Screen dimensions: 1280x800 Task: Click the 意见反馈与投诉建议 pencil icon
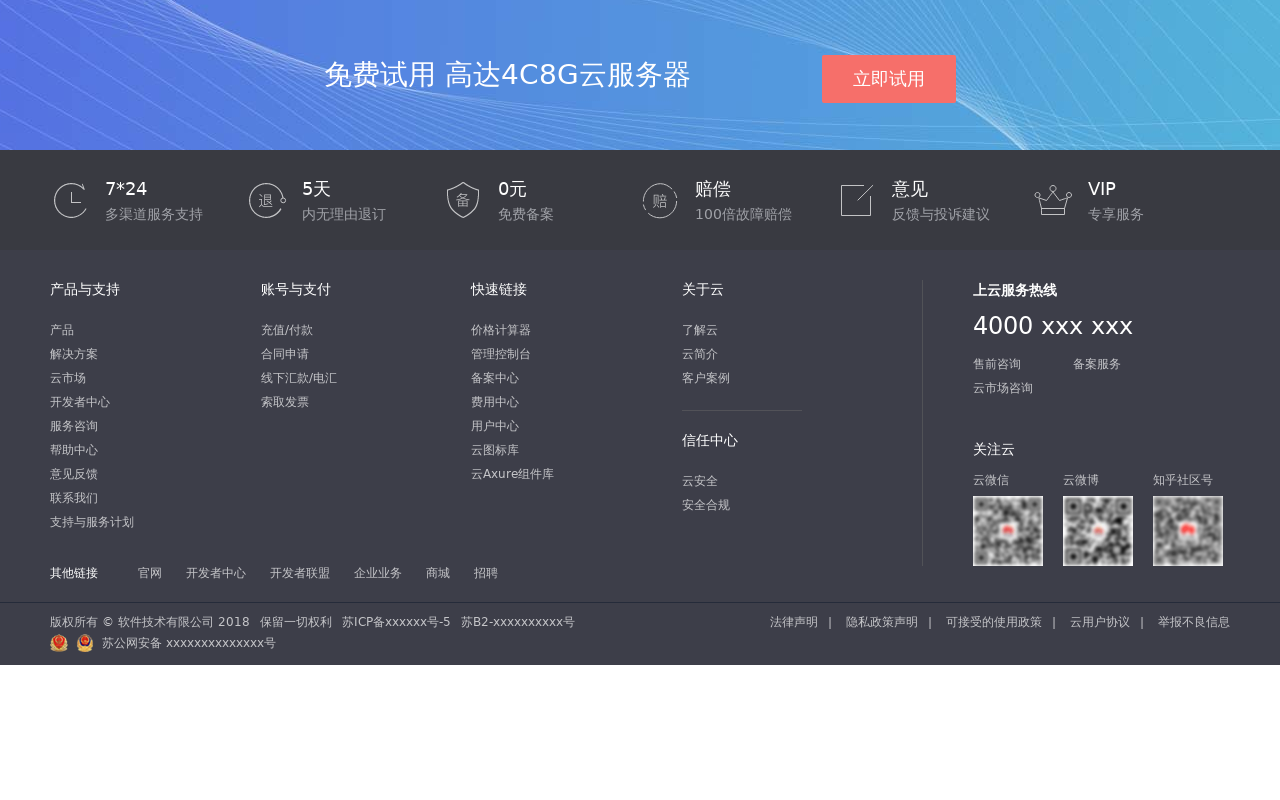[x=855, y=199]
